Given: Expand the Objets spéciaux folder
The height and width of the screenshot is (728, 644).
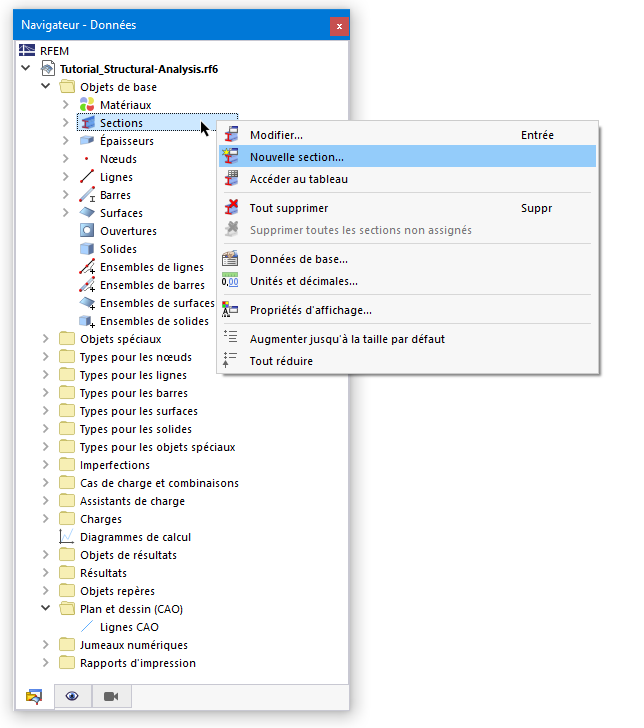Looking at the screenshot, I should (x=46, y=339).
